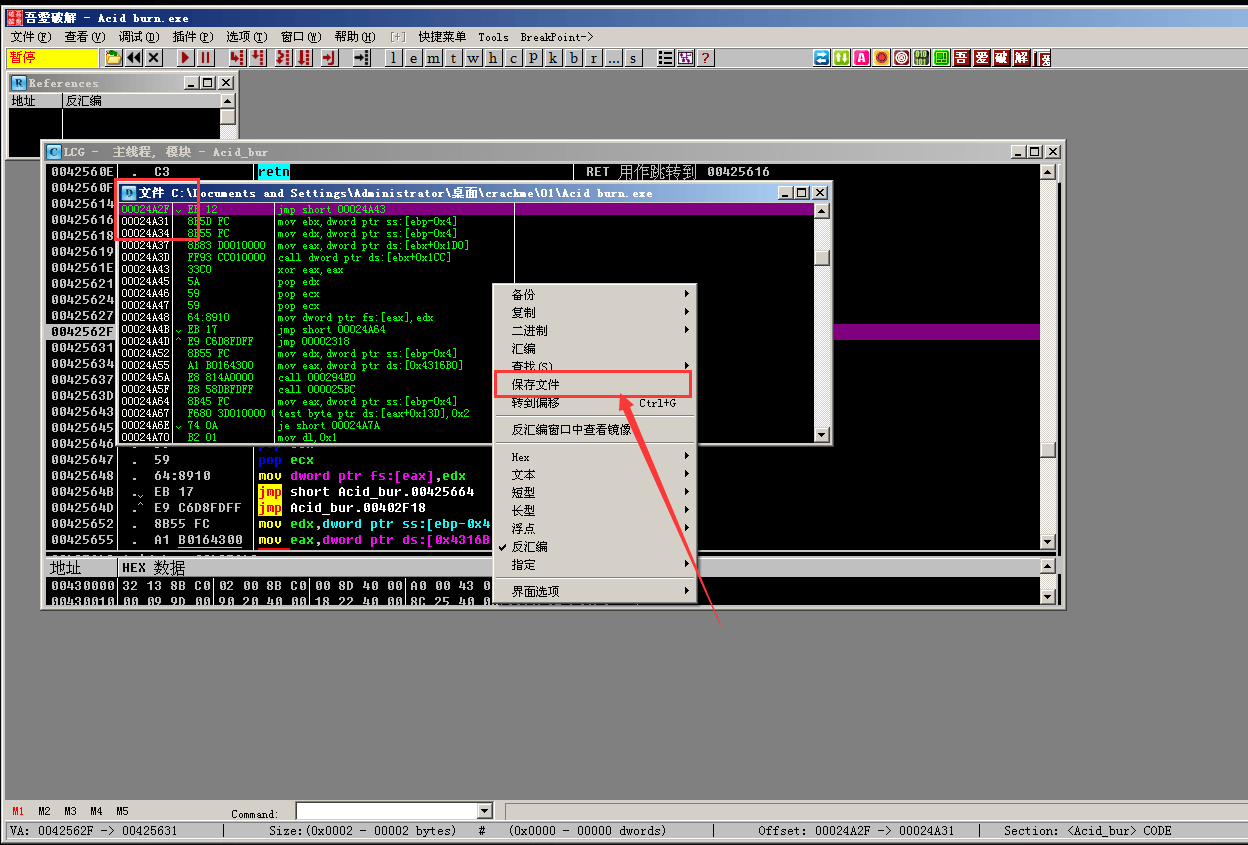Open the Tools menu
The height and width of the screenshot is (845, 1248).
point(493,37)
